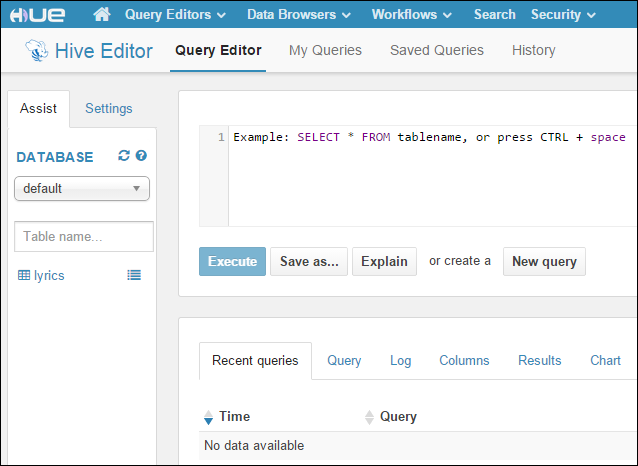Go to the Hue home icon
Image resolution: width=638 pixels, height=466 pixels.
102,14
